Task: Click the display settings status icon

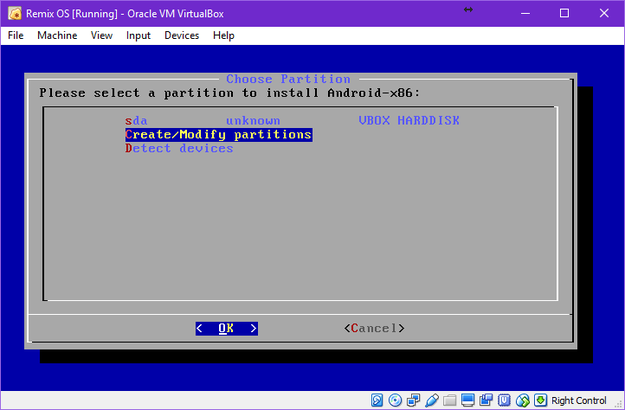Action: point(468,400)
